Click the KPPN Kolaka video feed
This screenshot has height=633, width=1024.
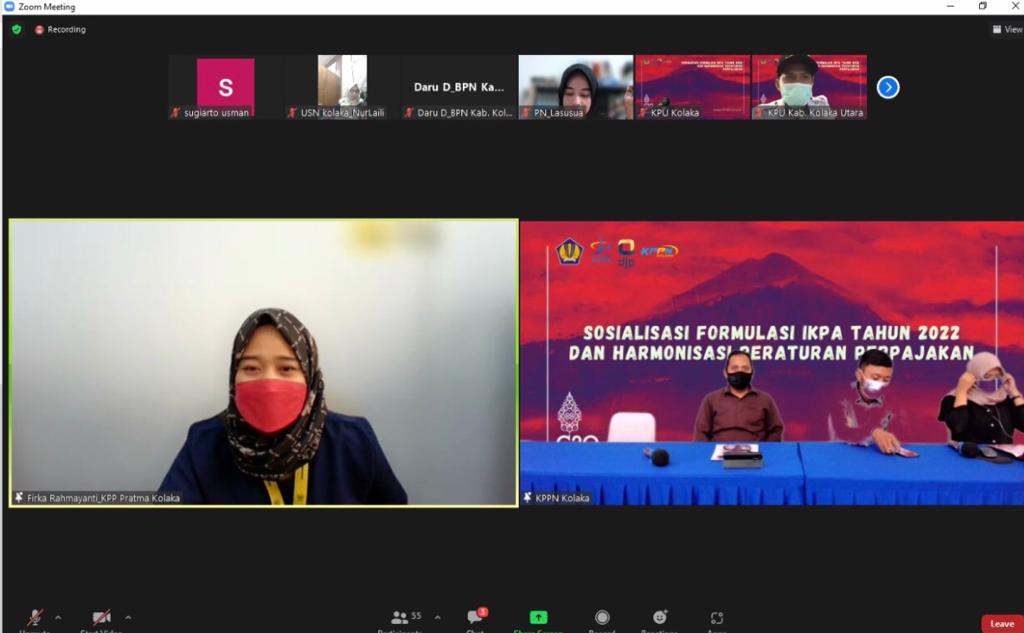tap(771, 362)
